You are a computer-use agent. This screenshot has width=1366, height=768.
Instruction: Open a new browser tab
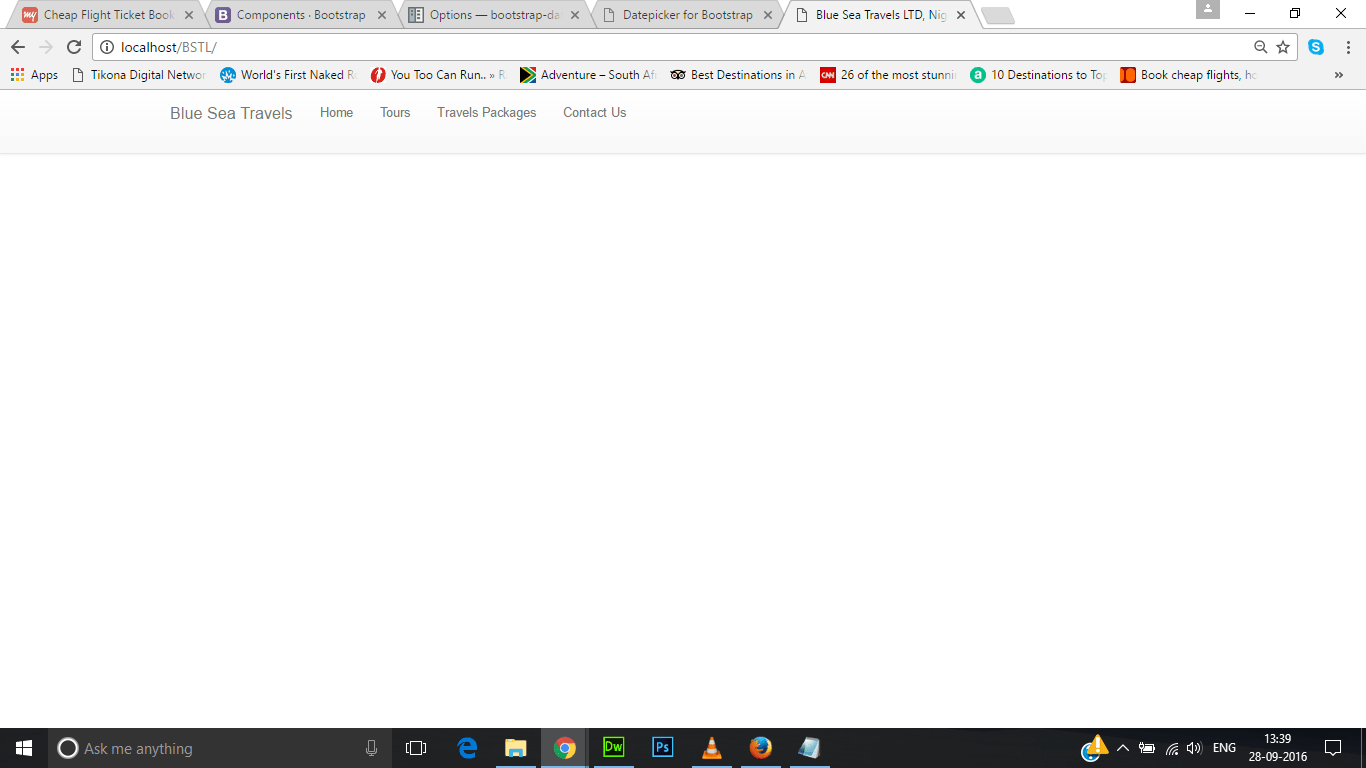pos(998,16)
